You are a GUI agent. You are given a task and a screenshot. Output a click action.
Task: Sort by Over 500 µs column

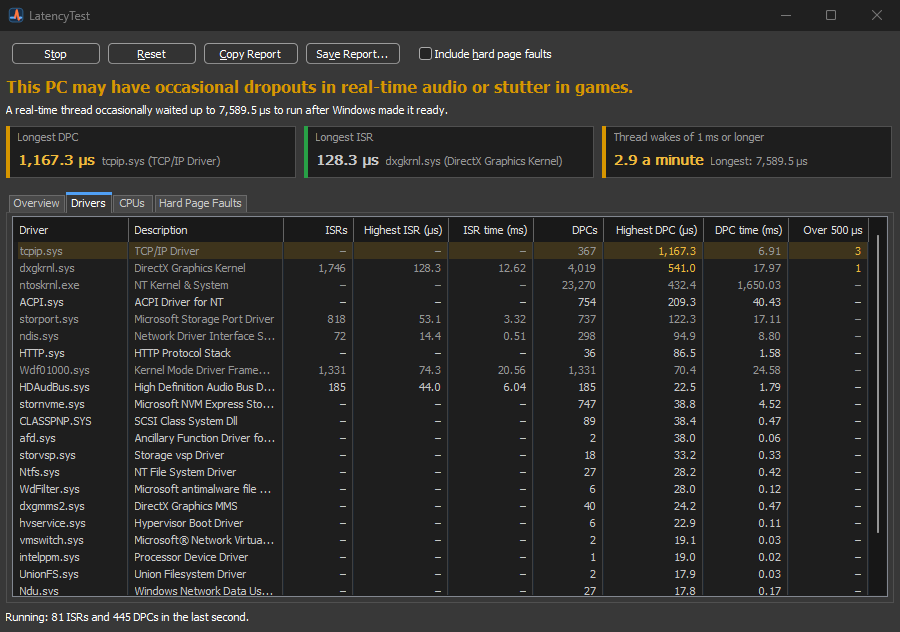[828, 230]
